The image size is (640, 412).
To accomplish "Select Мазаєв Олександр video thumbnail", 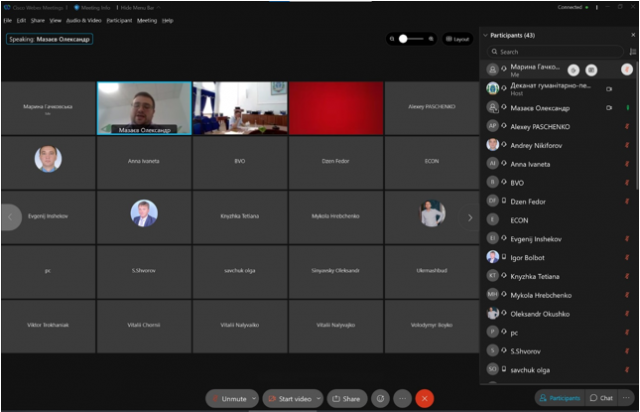I will 144,108.
